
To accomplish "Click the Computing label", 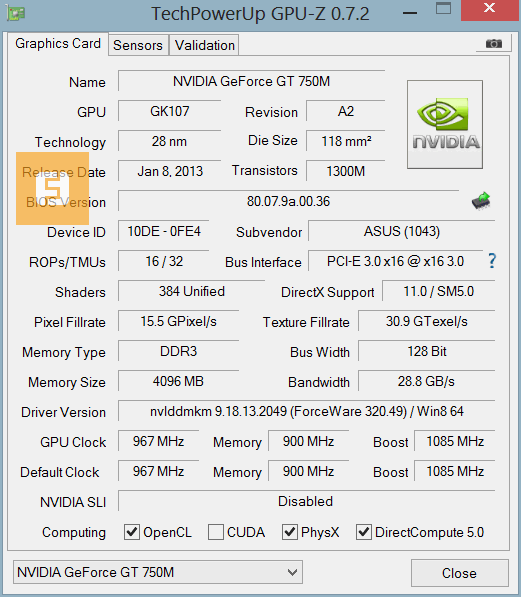I will (74, 532).
